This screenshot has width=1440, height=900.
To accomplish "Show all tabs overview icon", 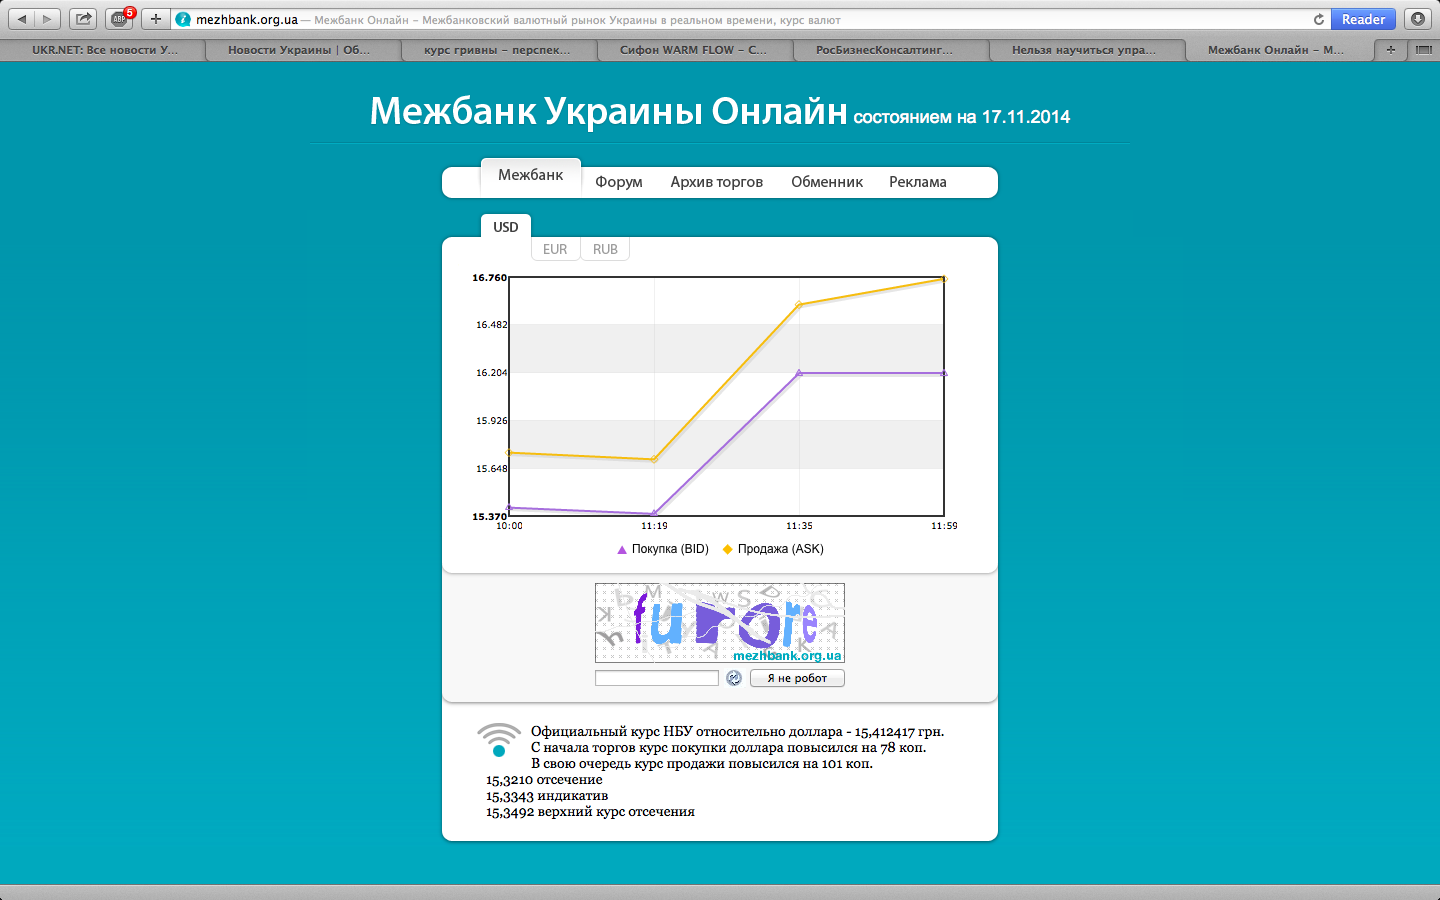I will pos(1424,49).
